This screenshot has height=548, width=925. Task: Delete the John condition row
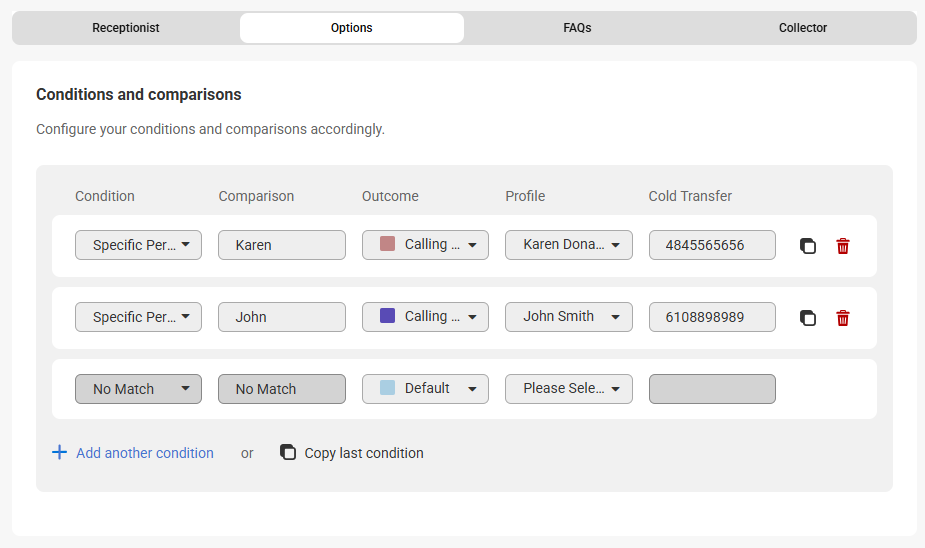(x=843, y=318)
